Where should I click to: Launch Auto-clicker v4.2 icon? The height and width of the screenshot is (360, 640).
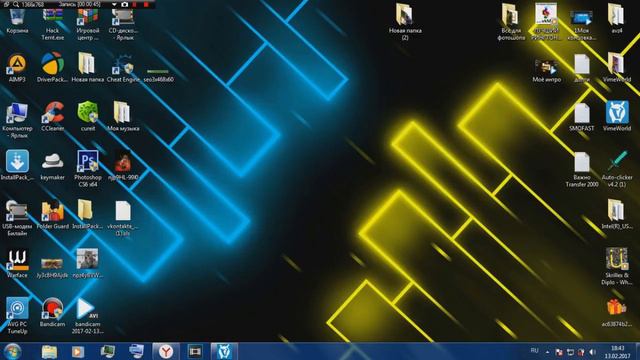coord(617,168)
